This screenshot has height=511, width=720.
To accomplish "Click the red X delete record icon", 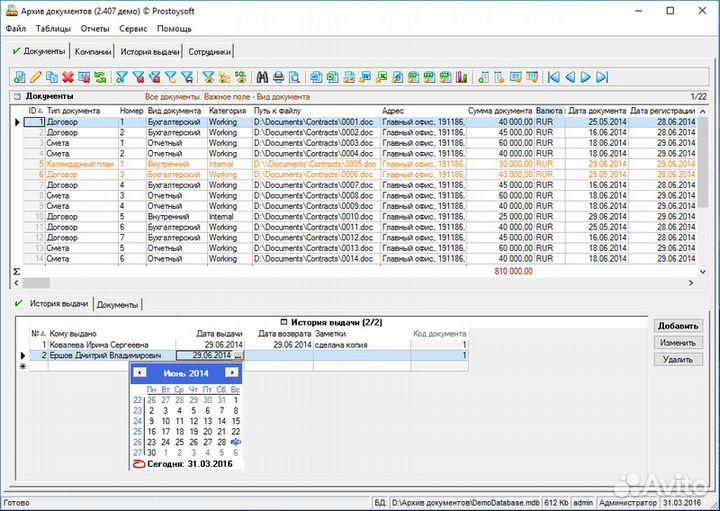I will (x=68, y=77).
